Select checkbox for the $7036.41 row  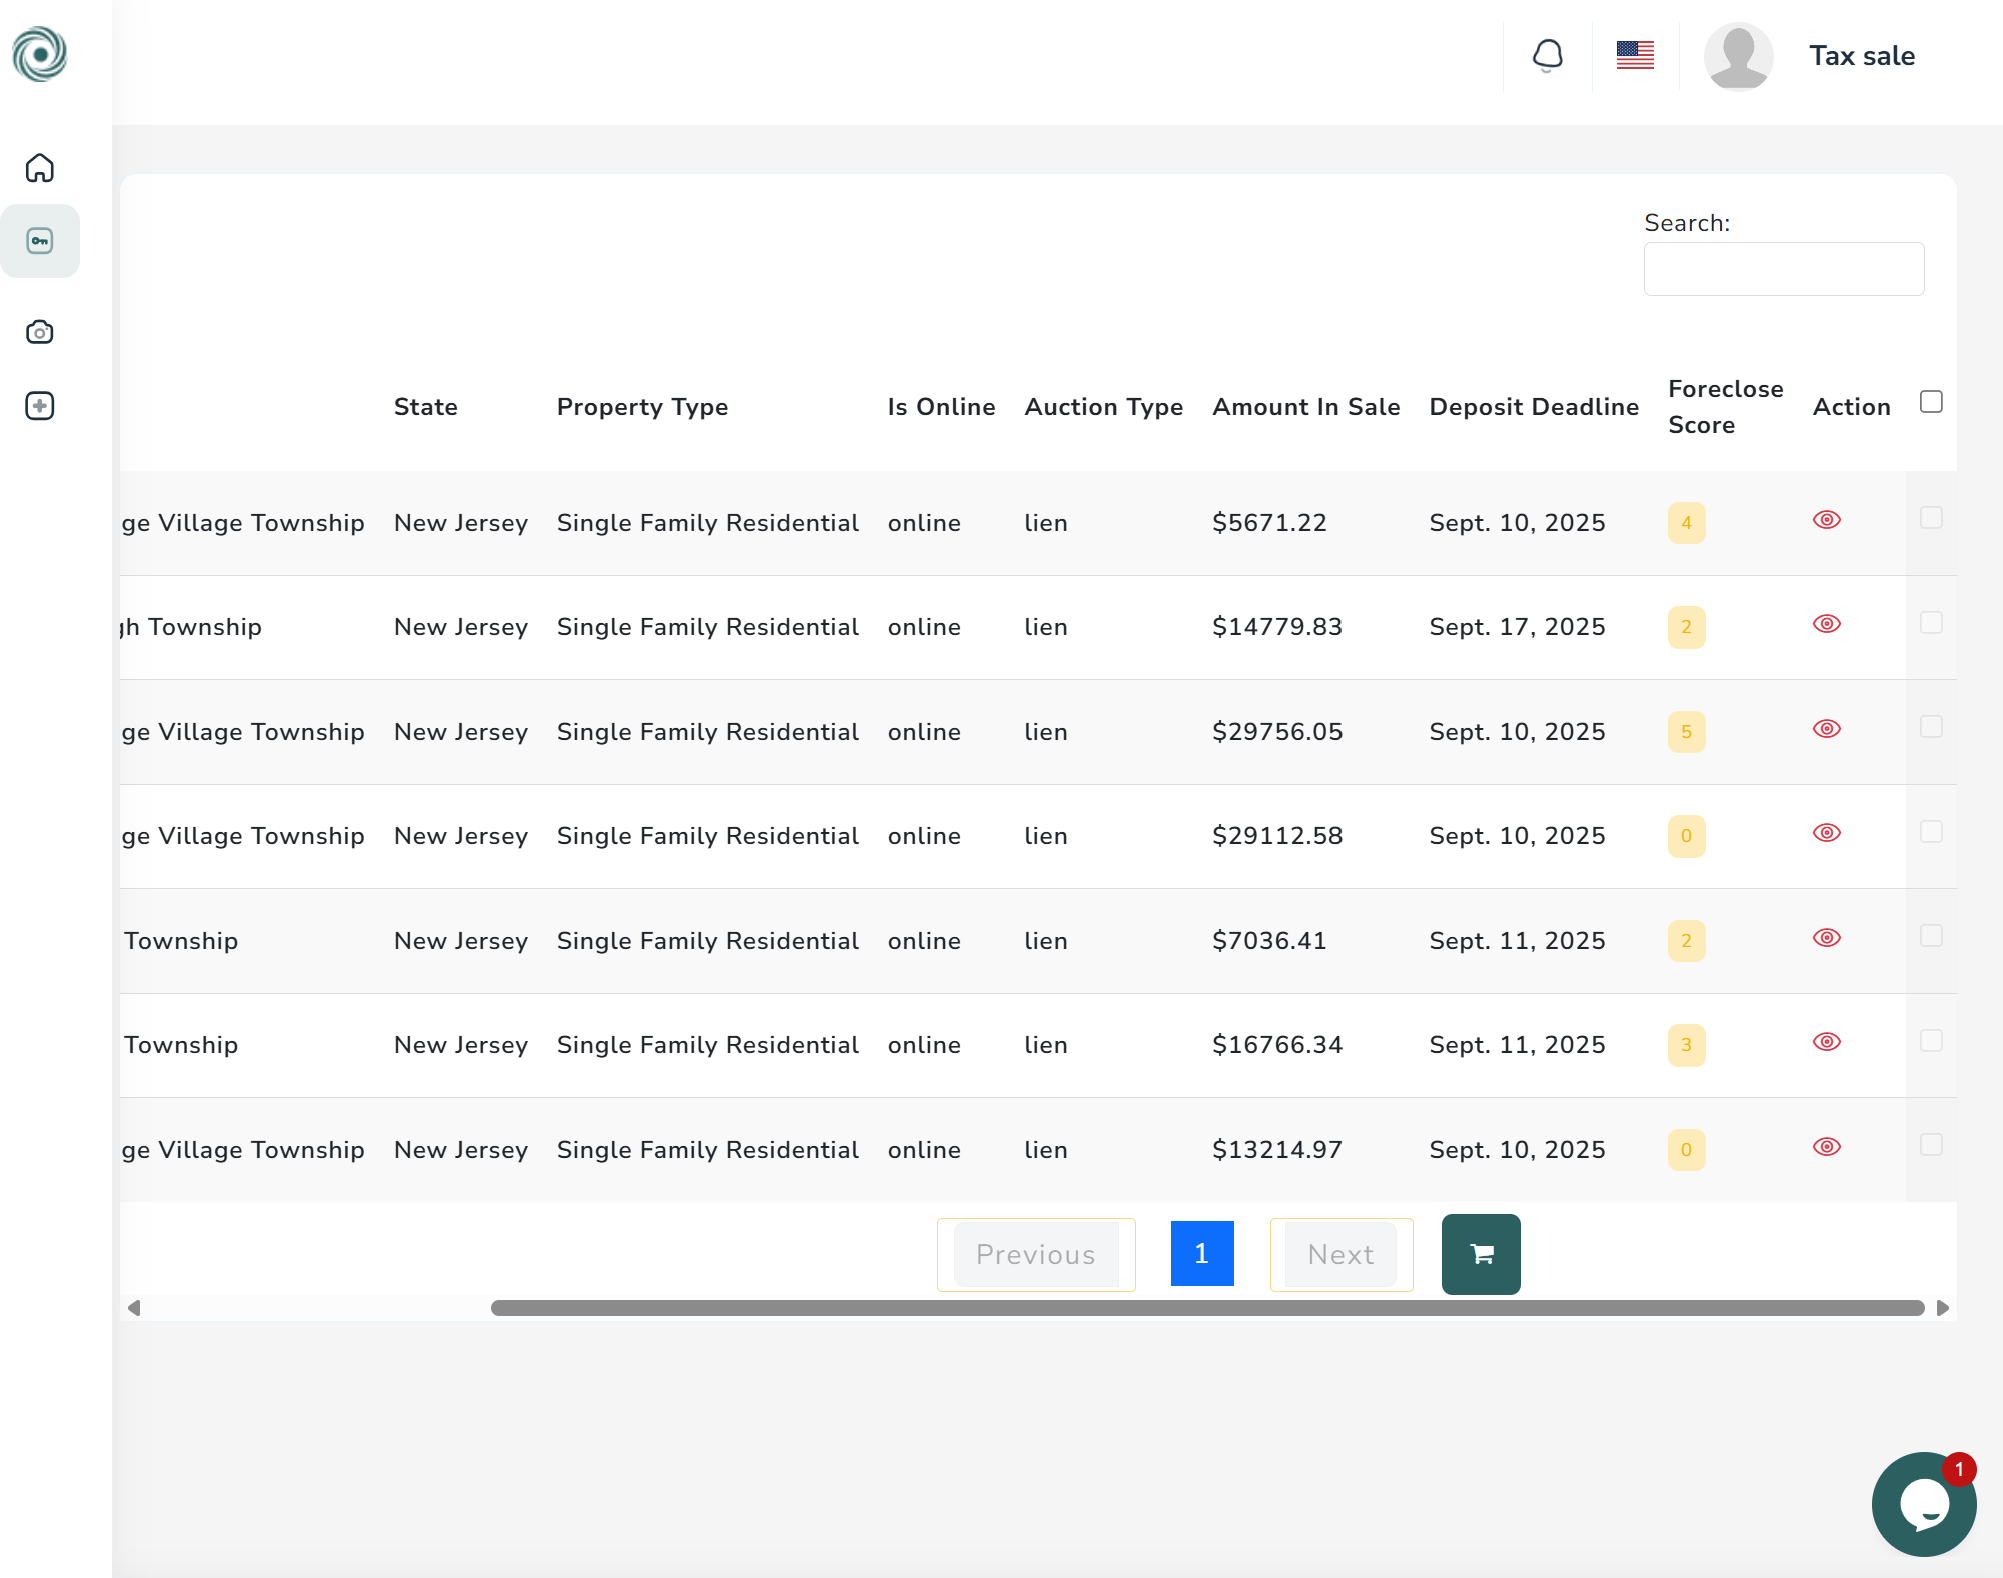click(x=1931, y=936)
